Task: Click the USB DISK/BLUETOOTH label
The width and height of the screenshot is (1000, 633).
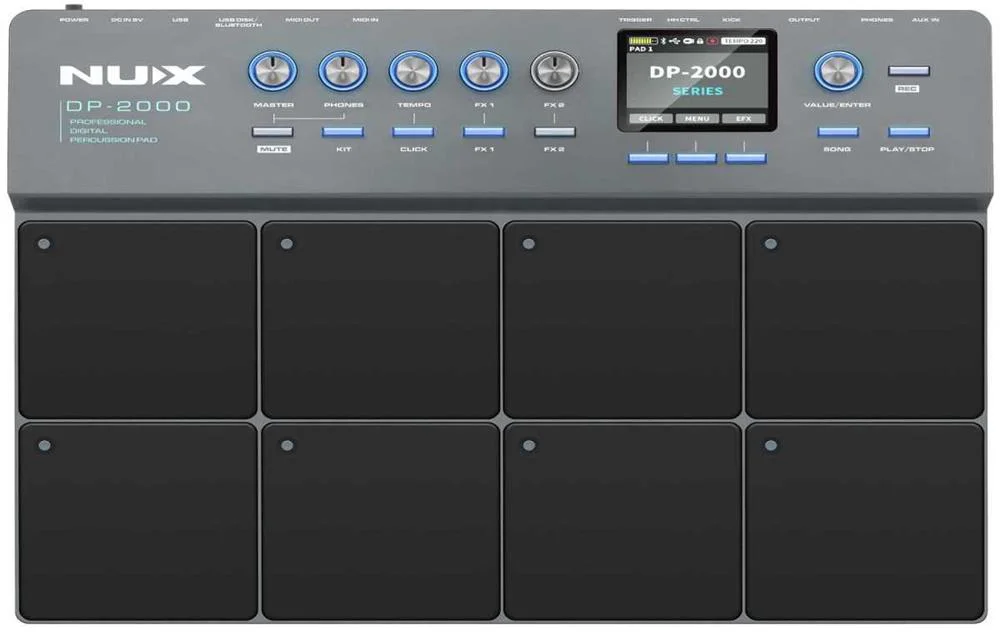Action: coord(239,22)
